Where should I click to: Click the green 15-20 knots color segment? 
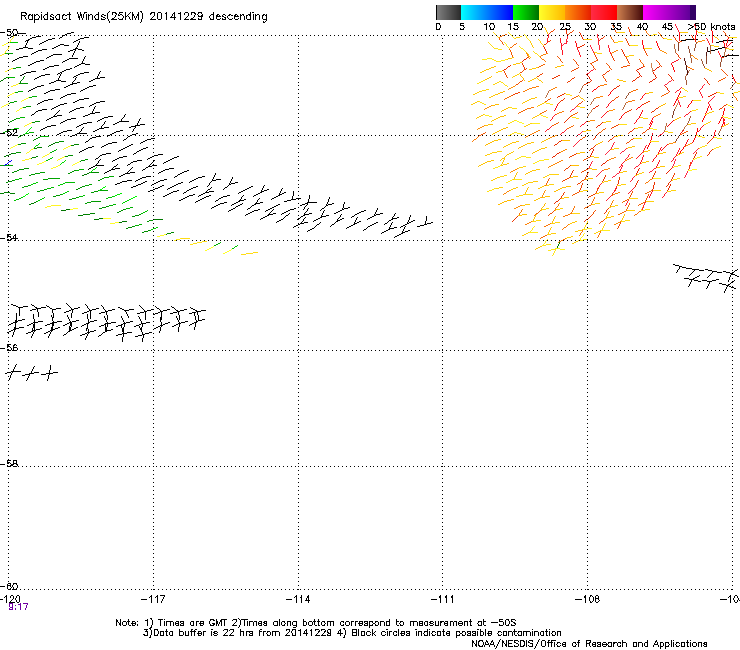click(526, 12)
